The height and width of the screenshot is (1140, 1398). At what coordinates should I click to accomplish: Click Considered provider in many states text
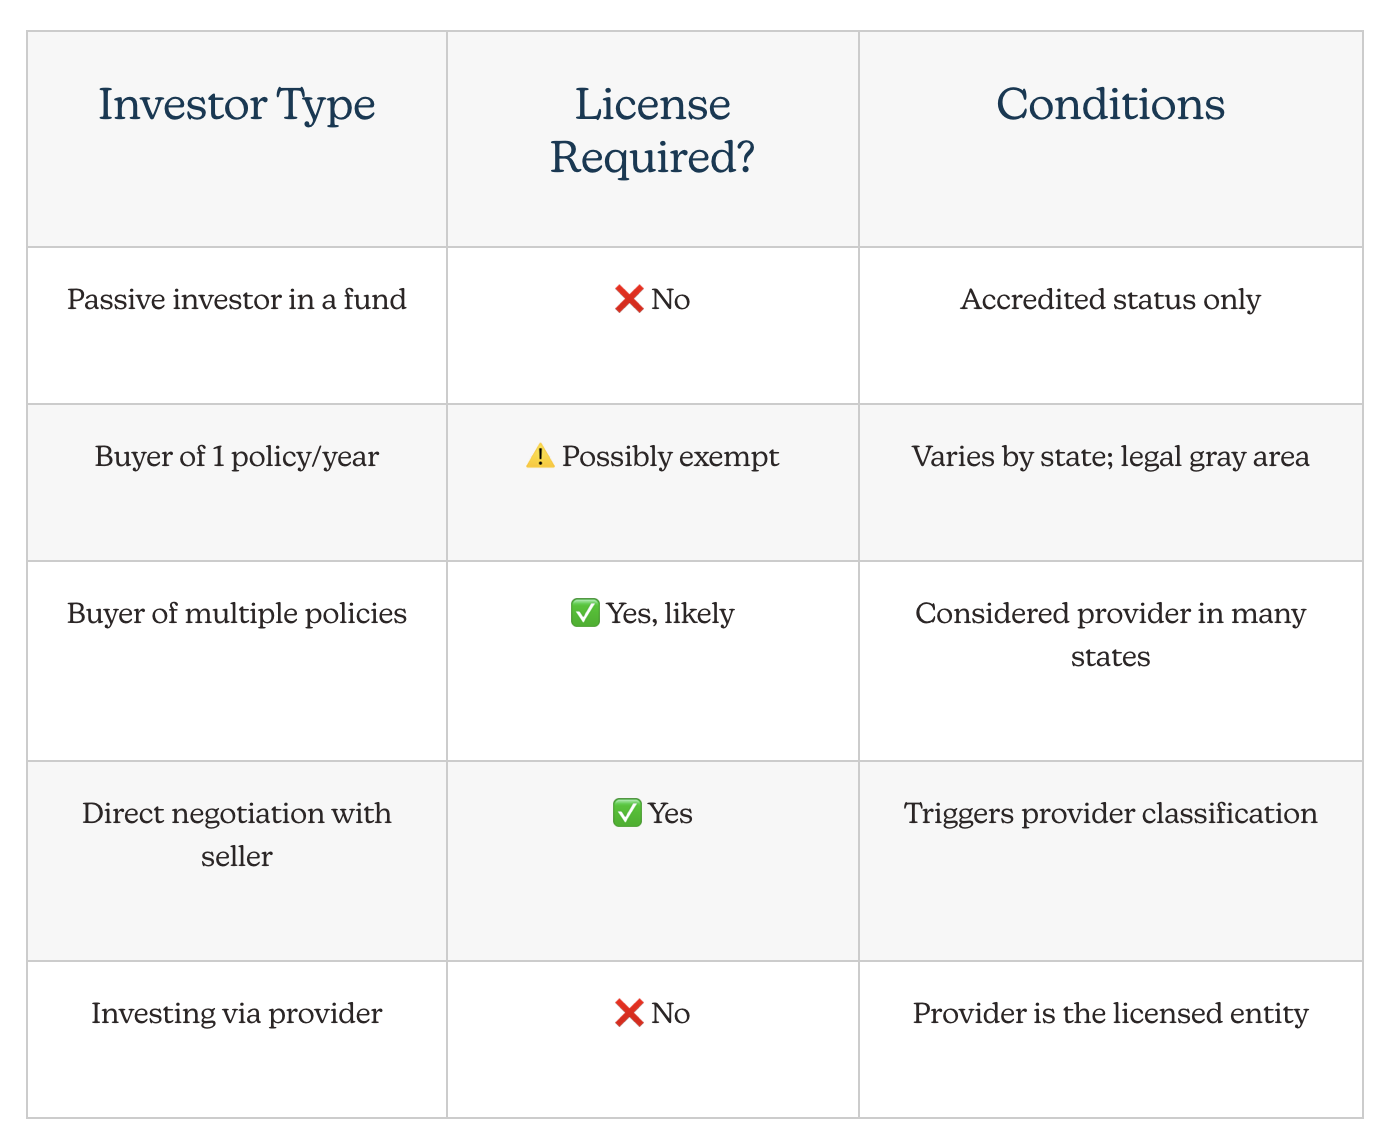tap(1111, 635)
